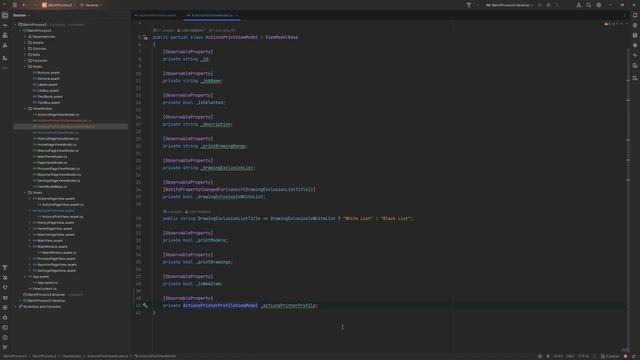This screenshot has height=360, width=640.
Task: Open the Build hammer tool window in left sidebar
Action: (x=5, y=268)
